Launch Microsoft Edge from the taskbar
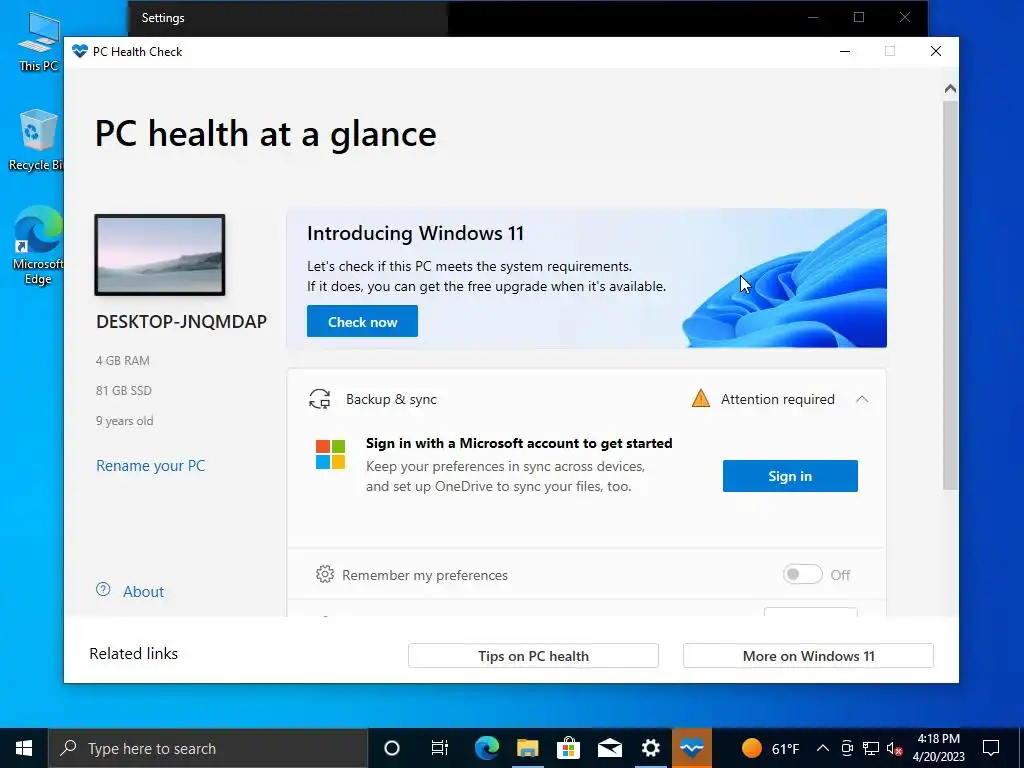This screenshot has height=768, width=1024. (x=487, y=748)
